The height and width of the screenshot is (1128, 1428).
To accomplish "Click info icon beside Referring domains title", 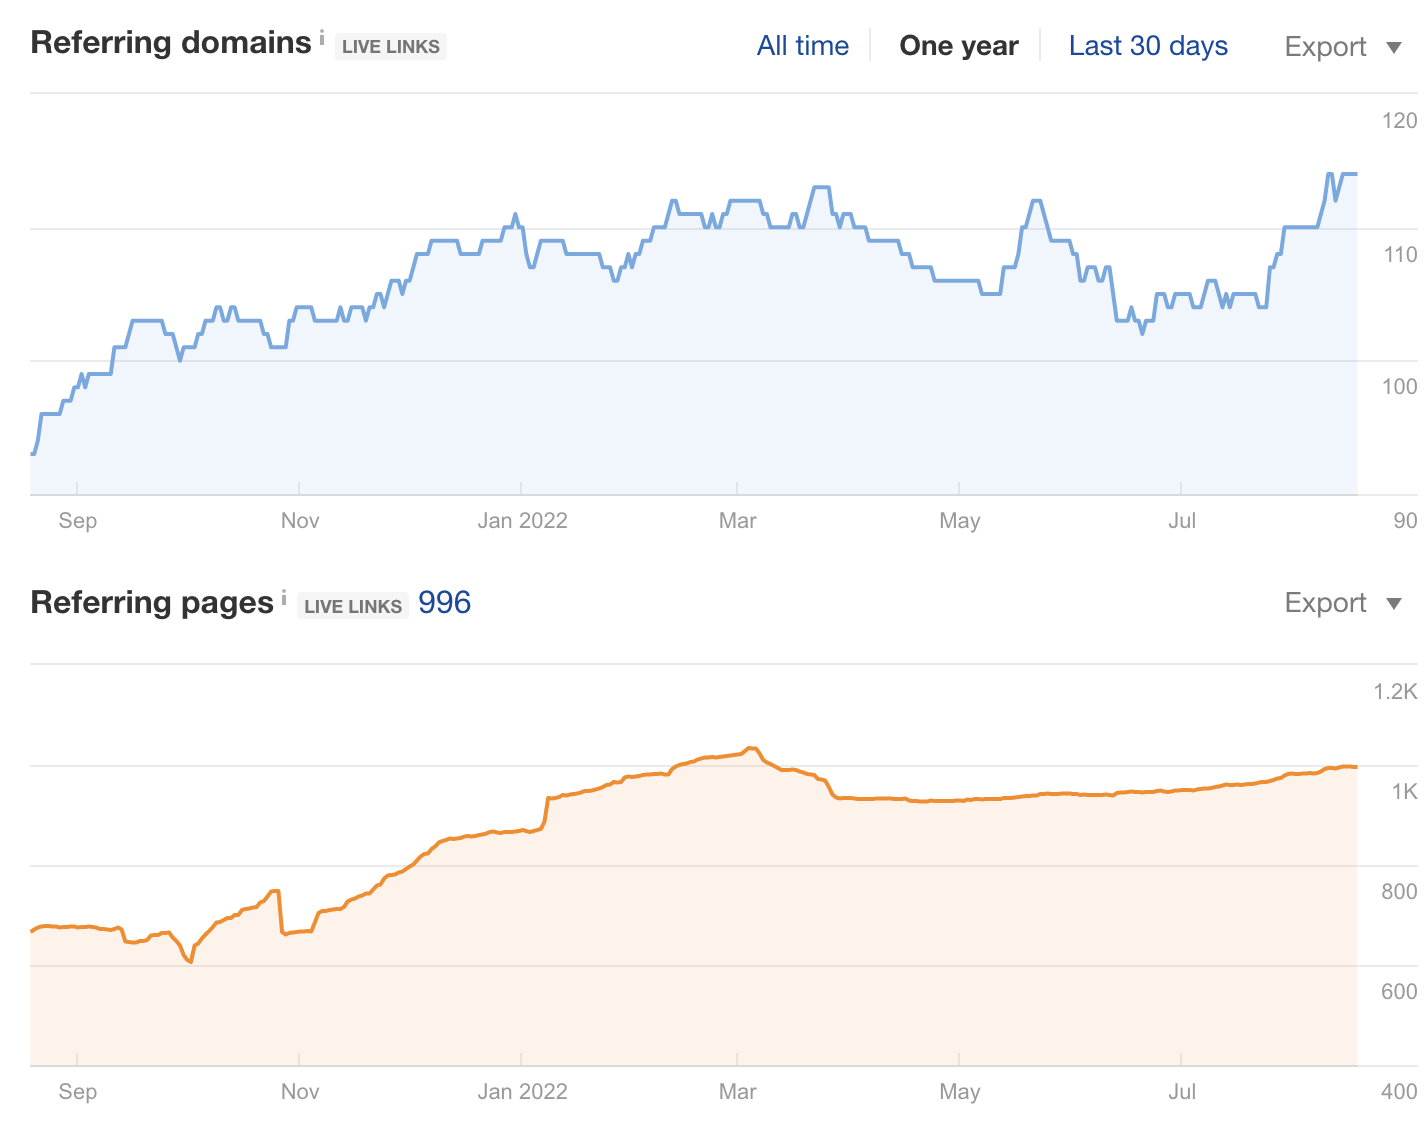I will click(322, 38).
